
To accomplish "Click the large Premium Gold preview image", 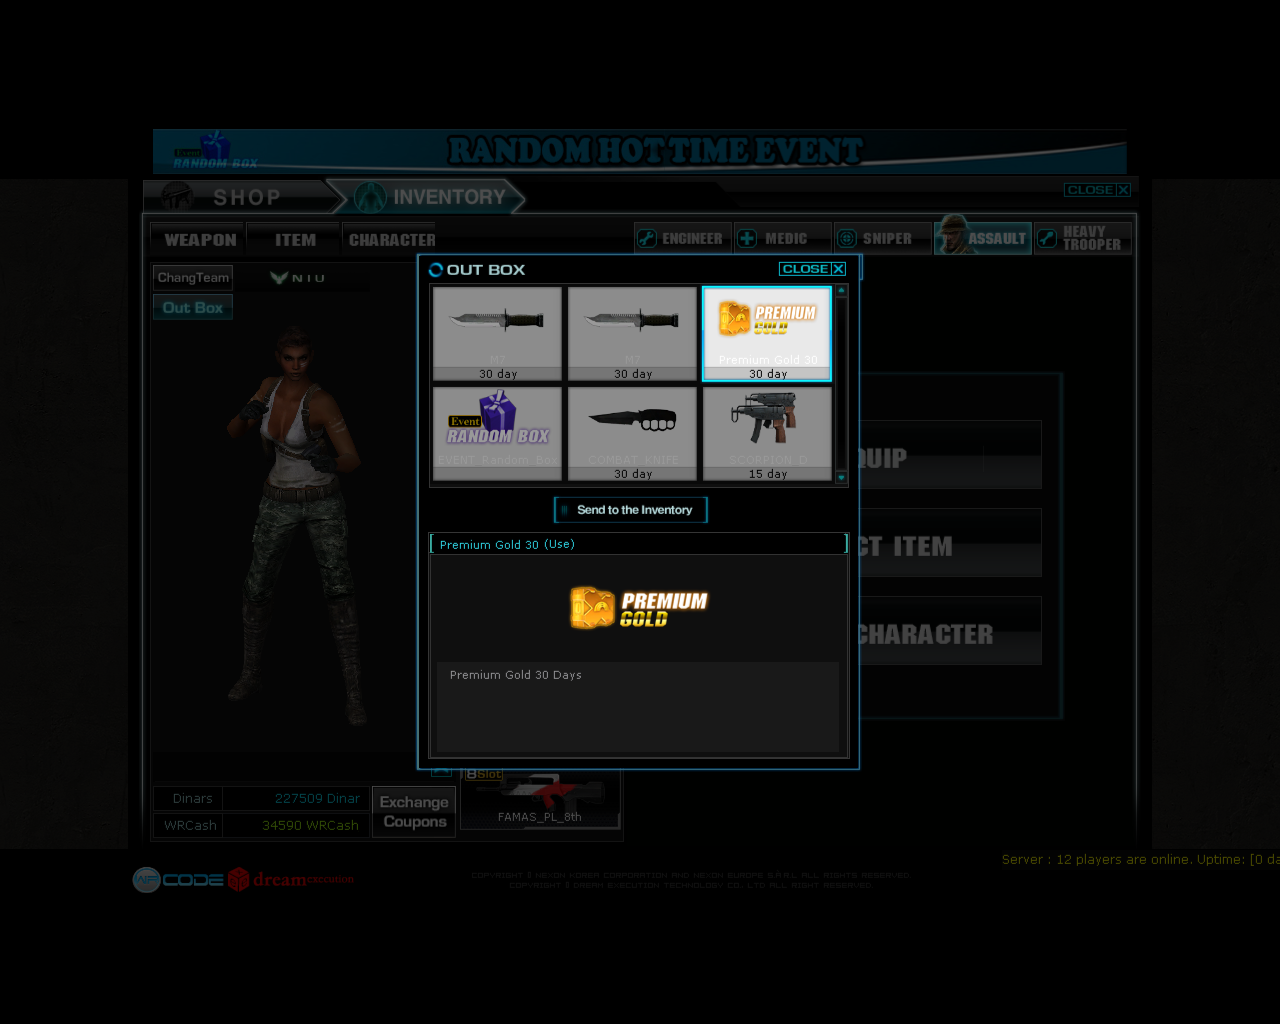I will pyautogui.click(x=639, y=608).
